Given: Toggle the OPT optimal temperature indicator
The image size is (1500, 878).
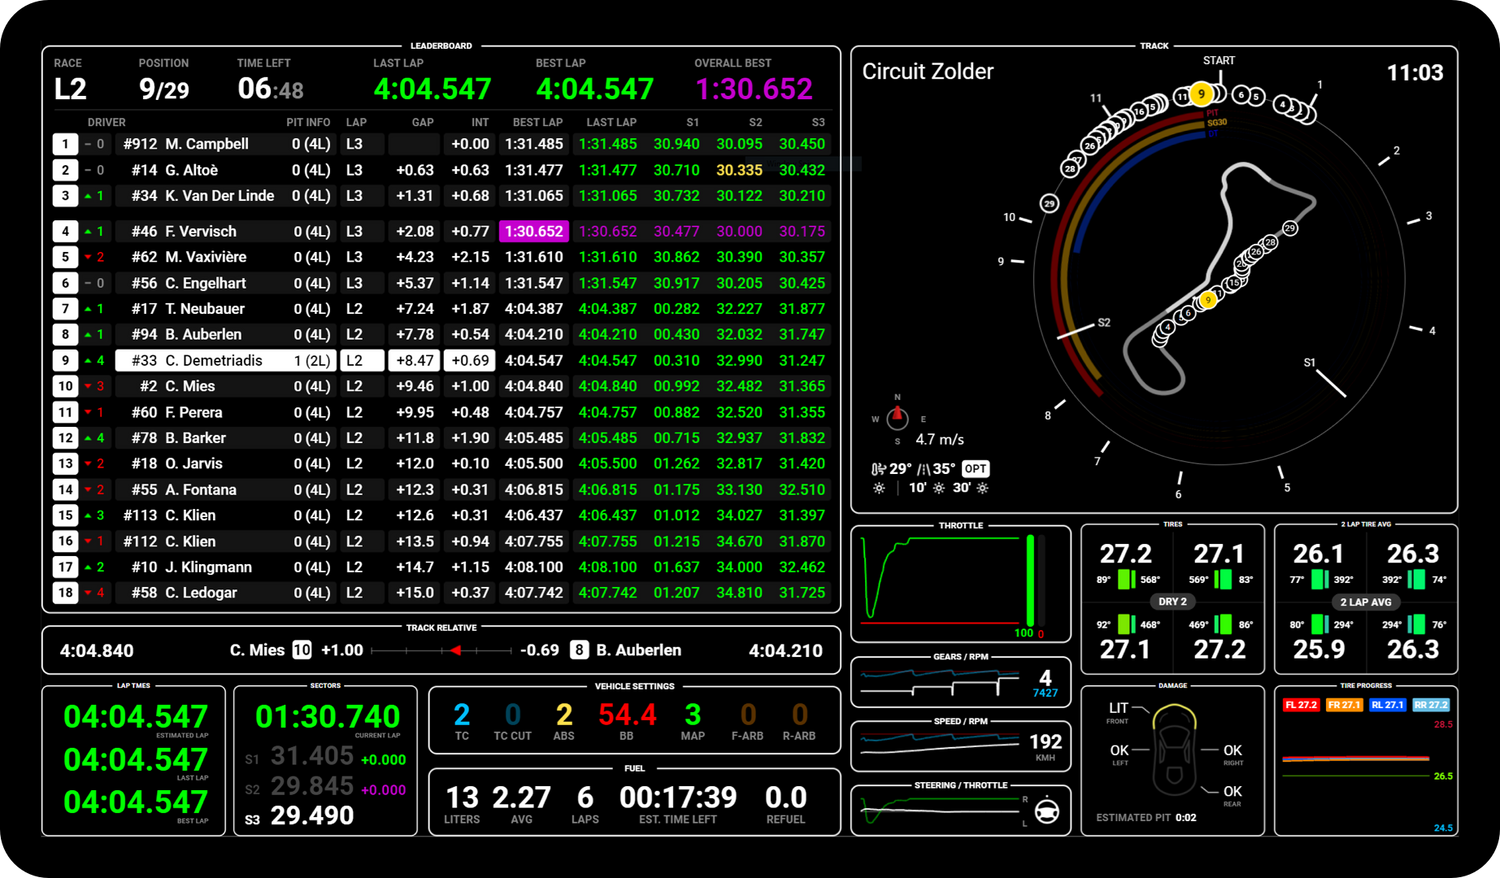Looking at the screenshot, I should coord(974,468).
